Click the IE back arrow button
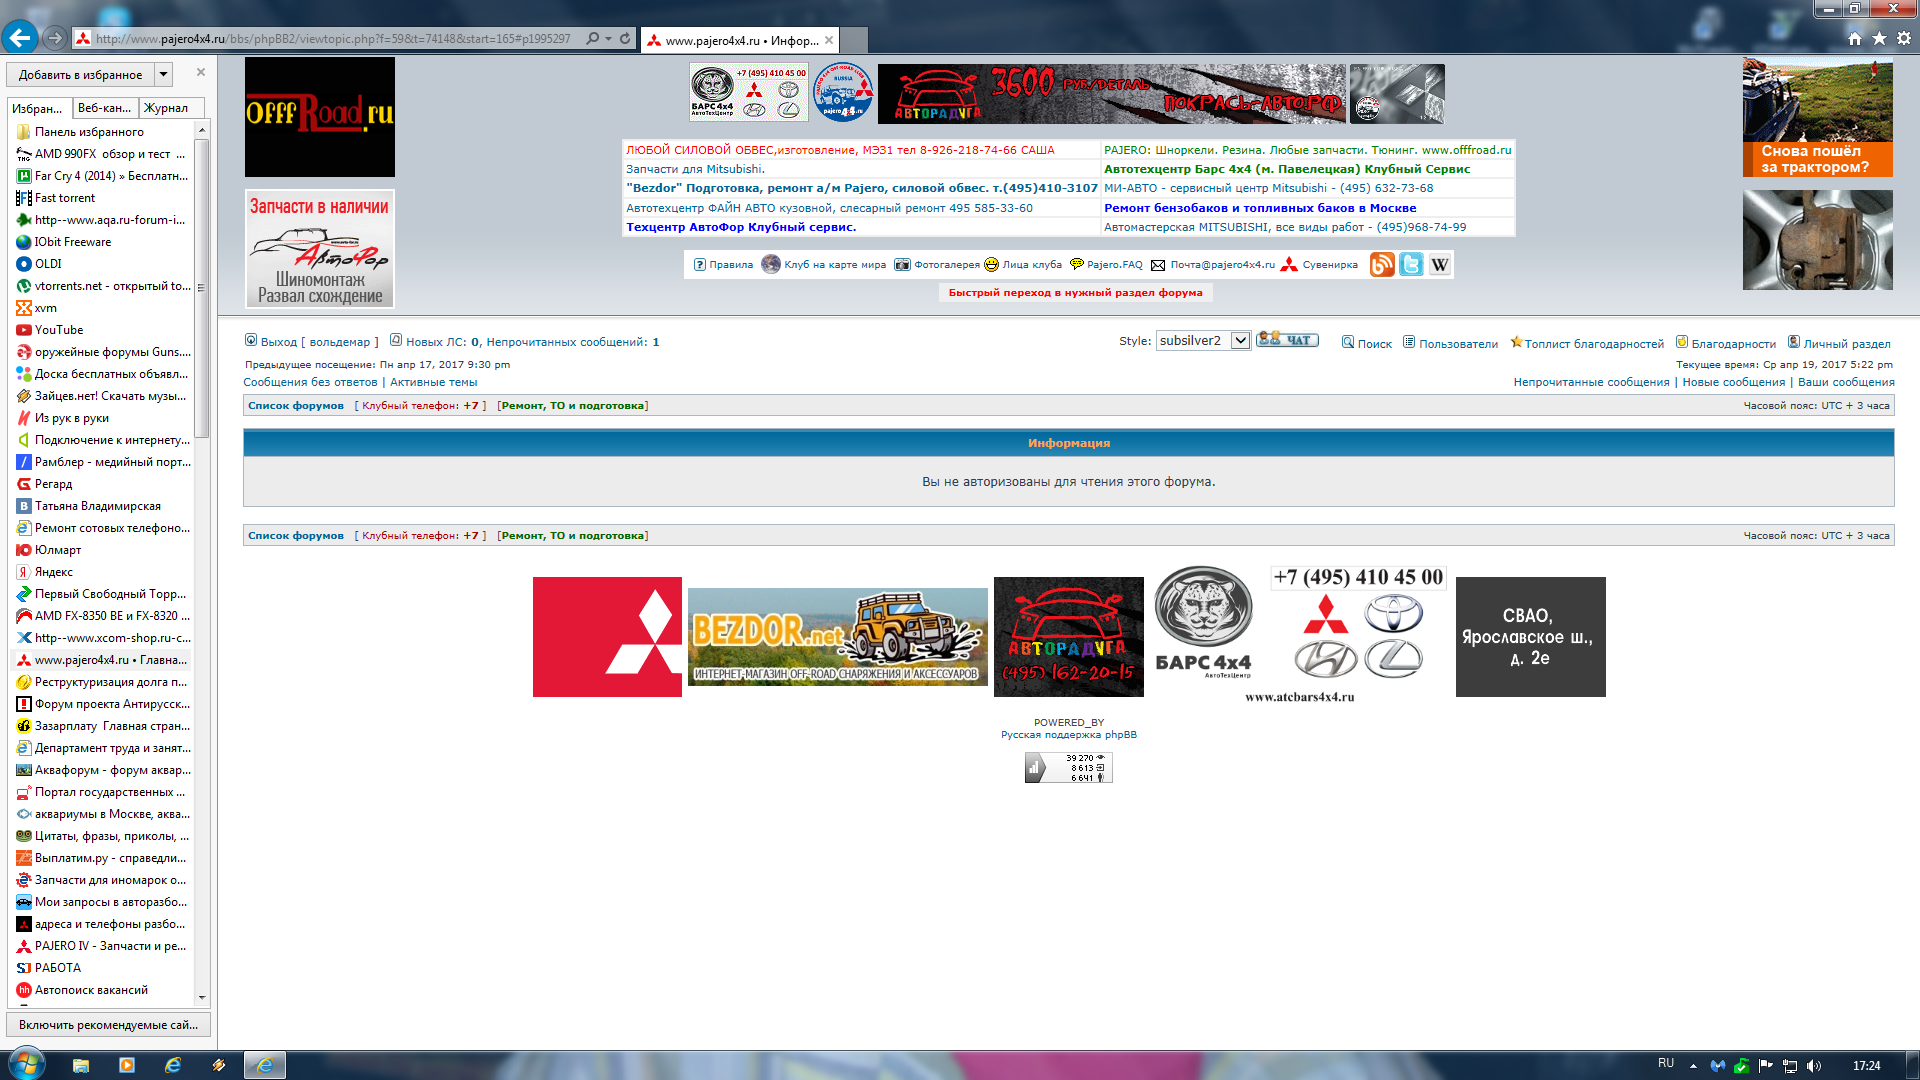1920x1080 pixels. [x=20, y=38]
